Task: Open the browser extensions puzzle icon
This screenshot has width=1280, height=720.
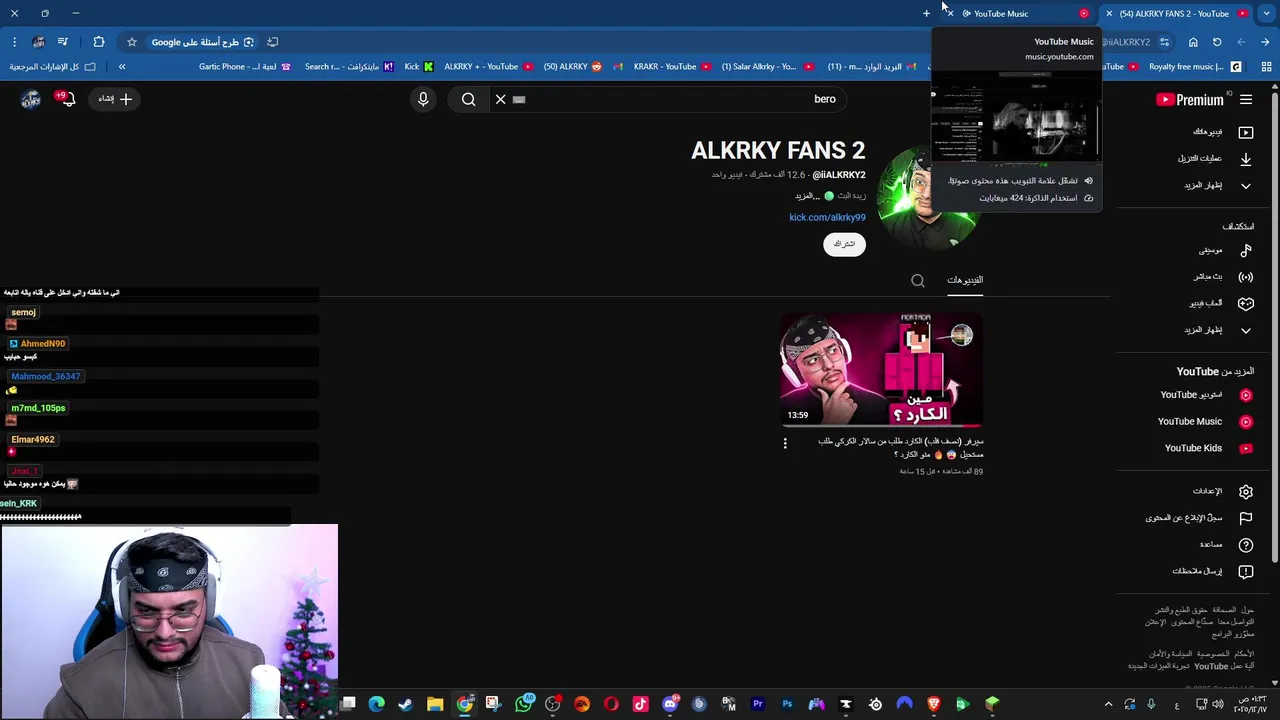Action: [98, 42]
